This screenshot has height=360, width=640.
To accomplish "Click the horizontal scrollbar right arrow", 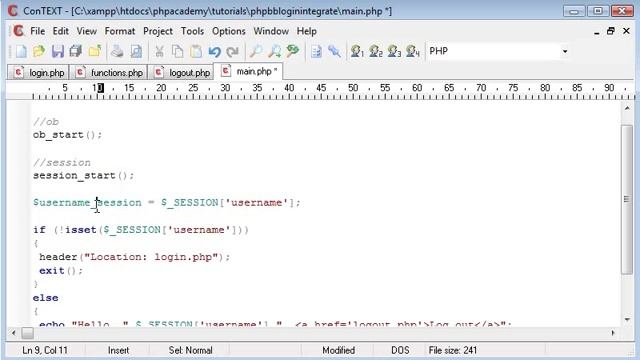I will 613,333.
